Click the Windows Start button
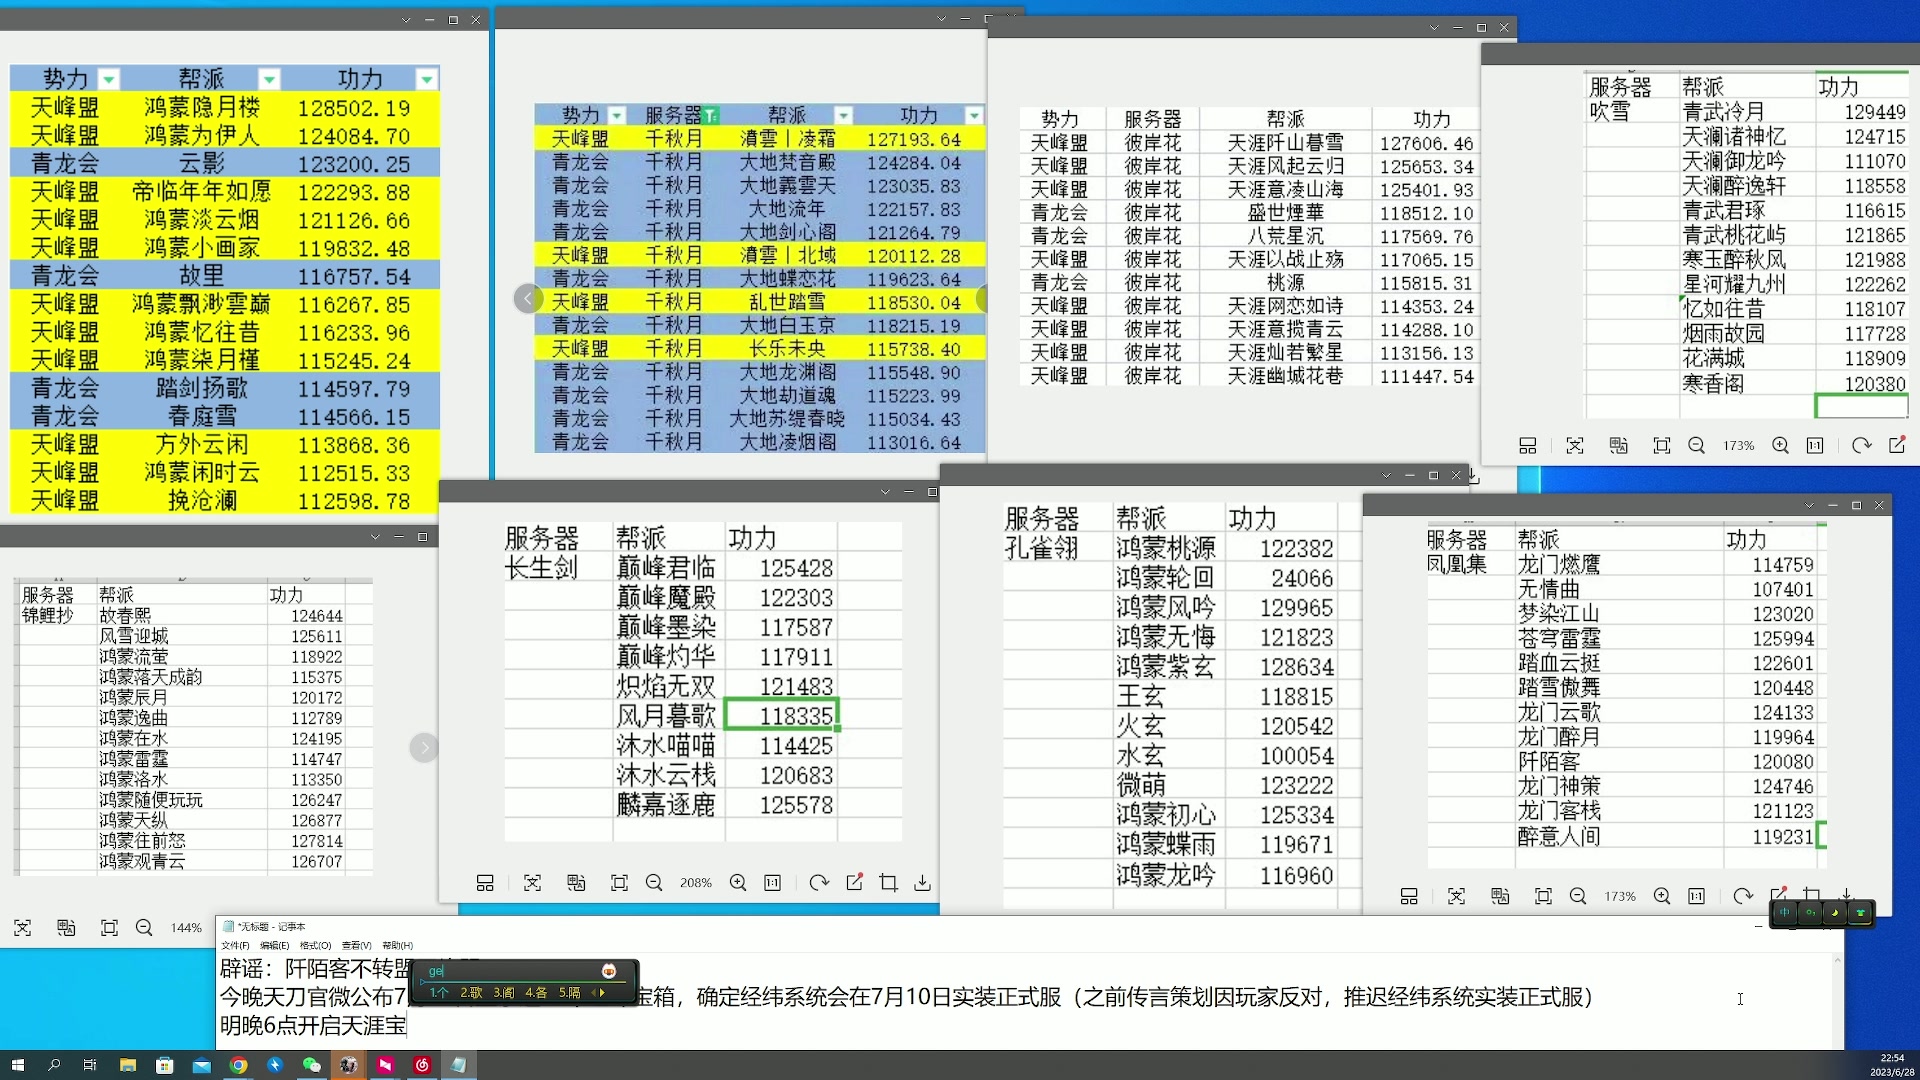The height and width of the screenshot is (1080, 1920). (20, 1065)
